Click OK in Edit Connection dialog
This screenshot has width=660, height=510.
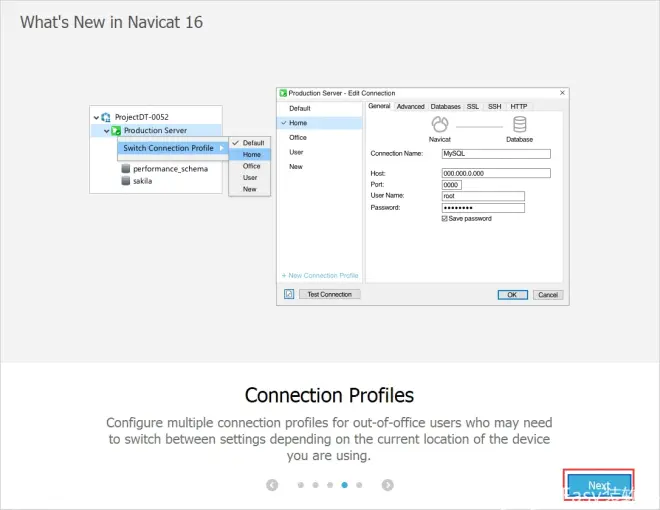click(512, 295)
